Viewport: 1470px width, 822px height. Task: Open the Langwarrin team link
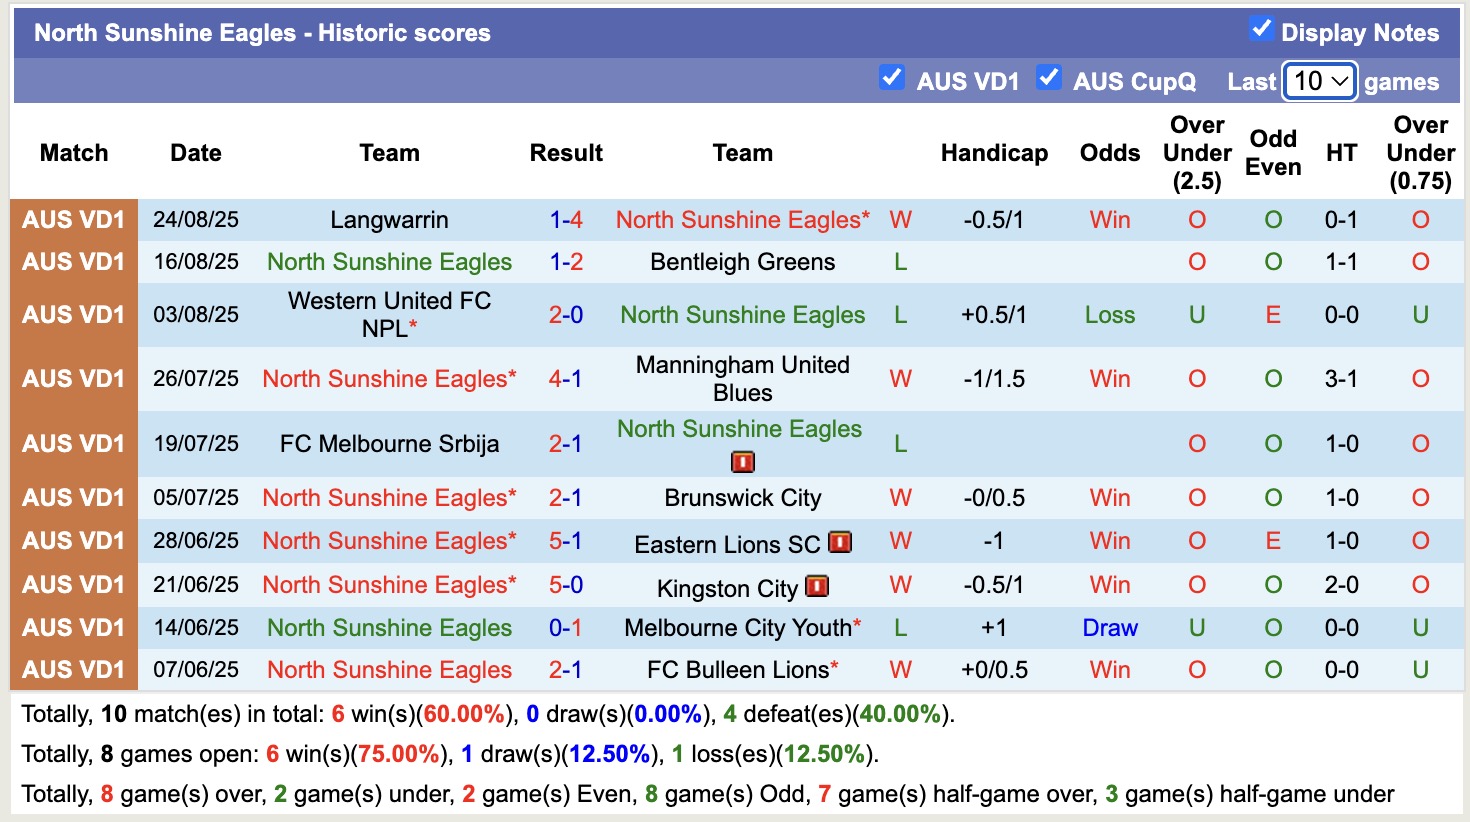point(389,220)
